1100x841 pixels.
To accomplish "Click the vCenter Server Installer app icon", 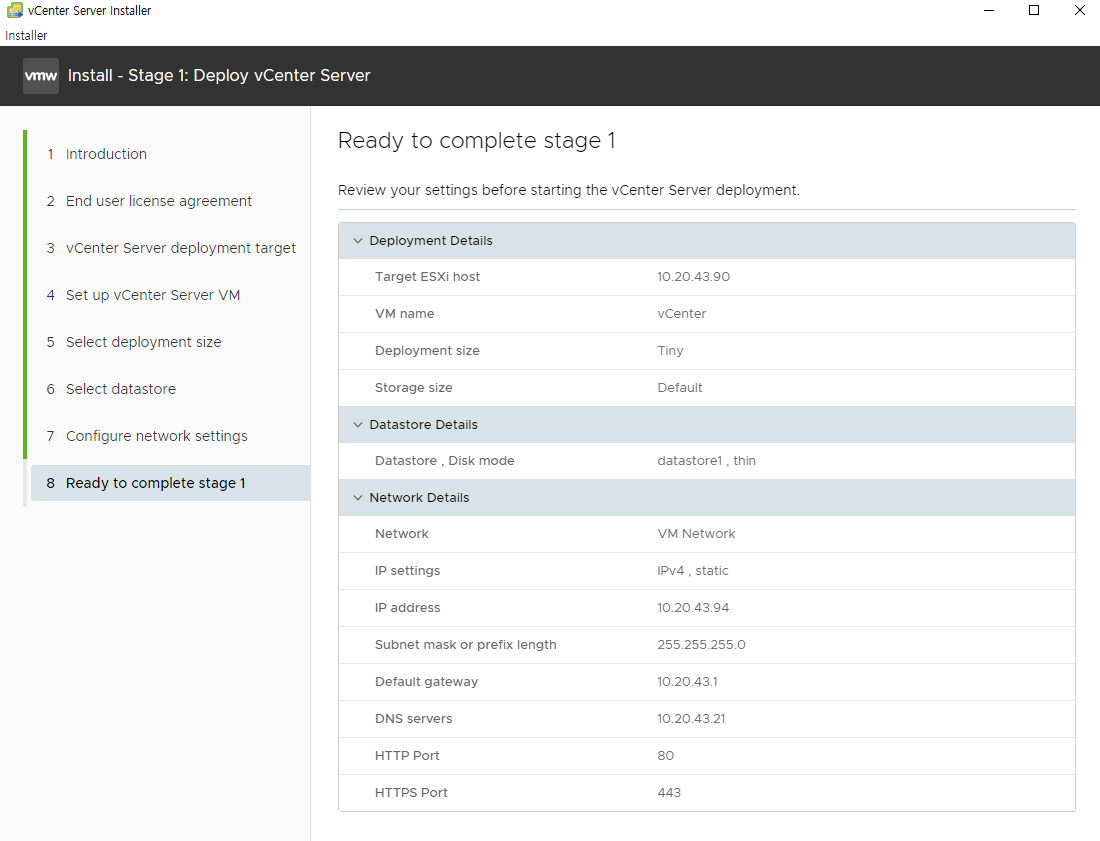I will click(x=15, y=11).
